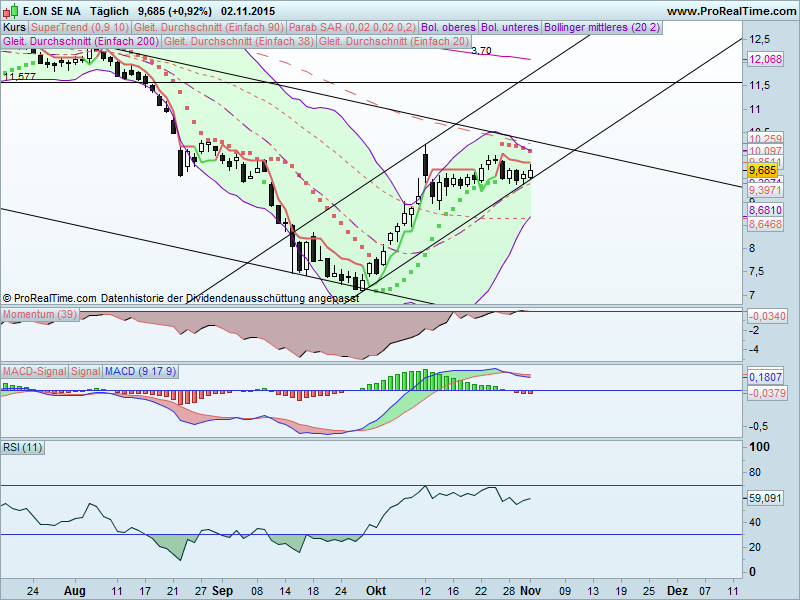Select Bollinger mittleres (20 2) label

(600, 28)
